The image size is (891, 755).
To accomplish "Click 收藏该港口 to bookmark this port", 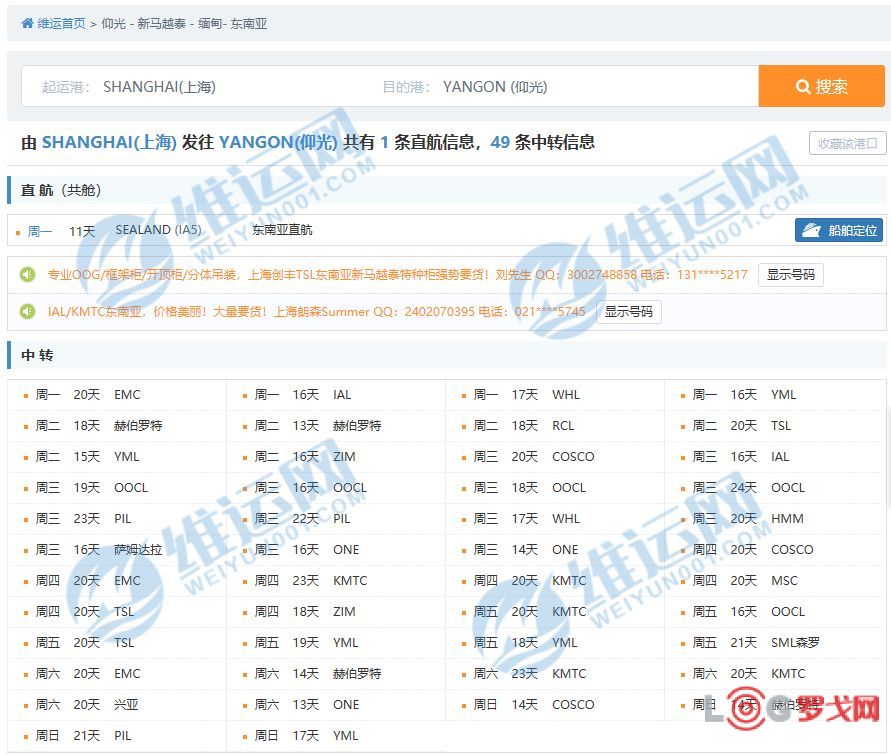I will 847,143.
